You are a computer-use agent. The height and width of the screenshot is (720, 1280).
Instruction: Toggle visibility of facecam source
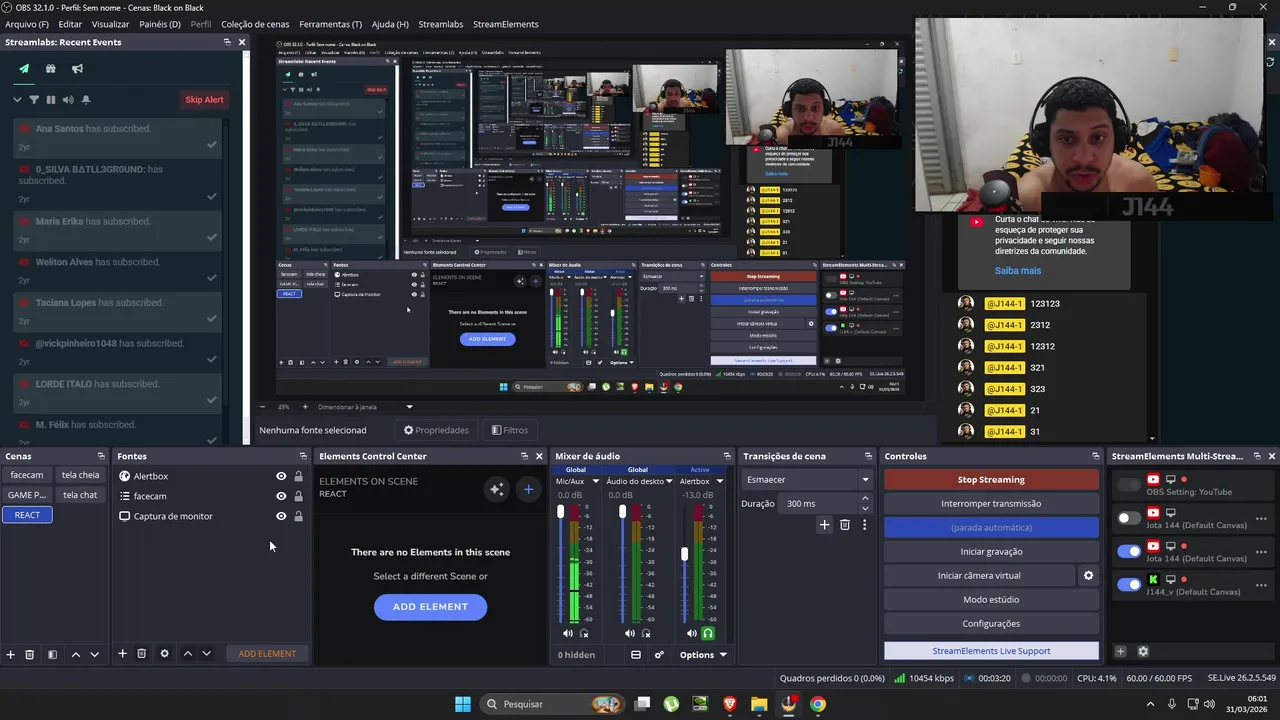[x=281, y=496]
